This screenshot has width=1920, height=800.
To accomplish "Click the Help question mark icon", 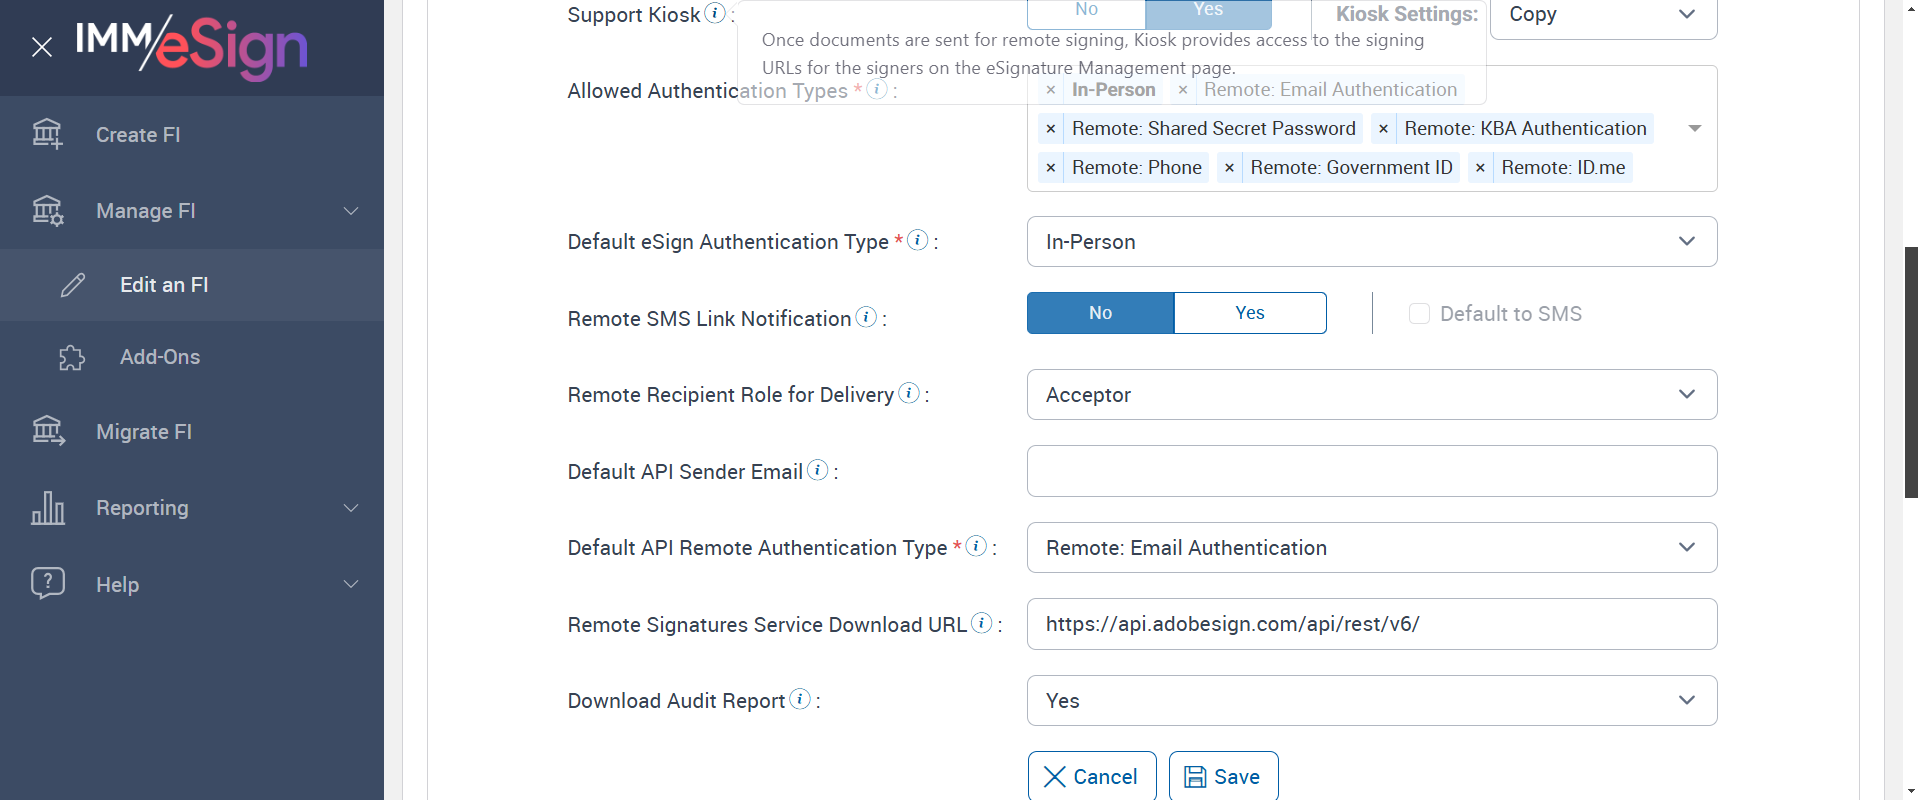I will click(x=47, y=584).
